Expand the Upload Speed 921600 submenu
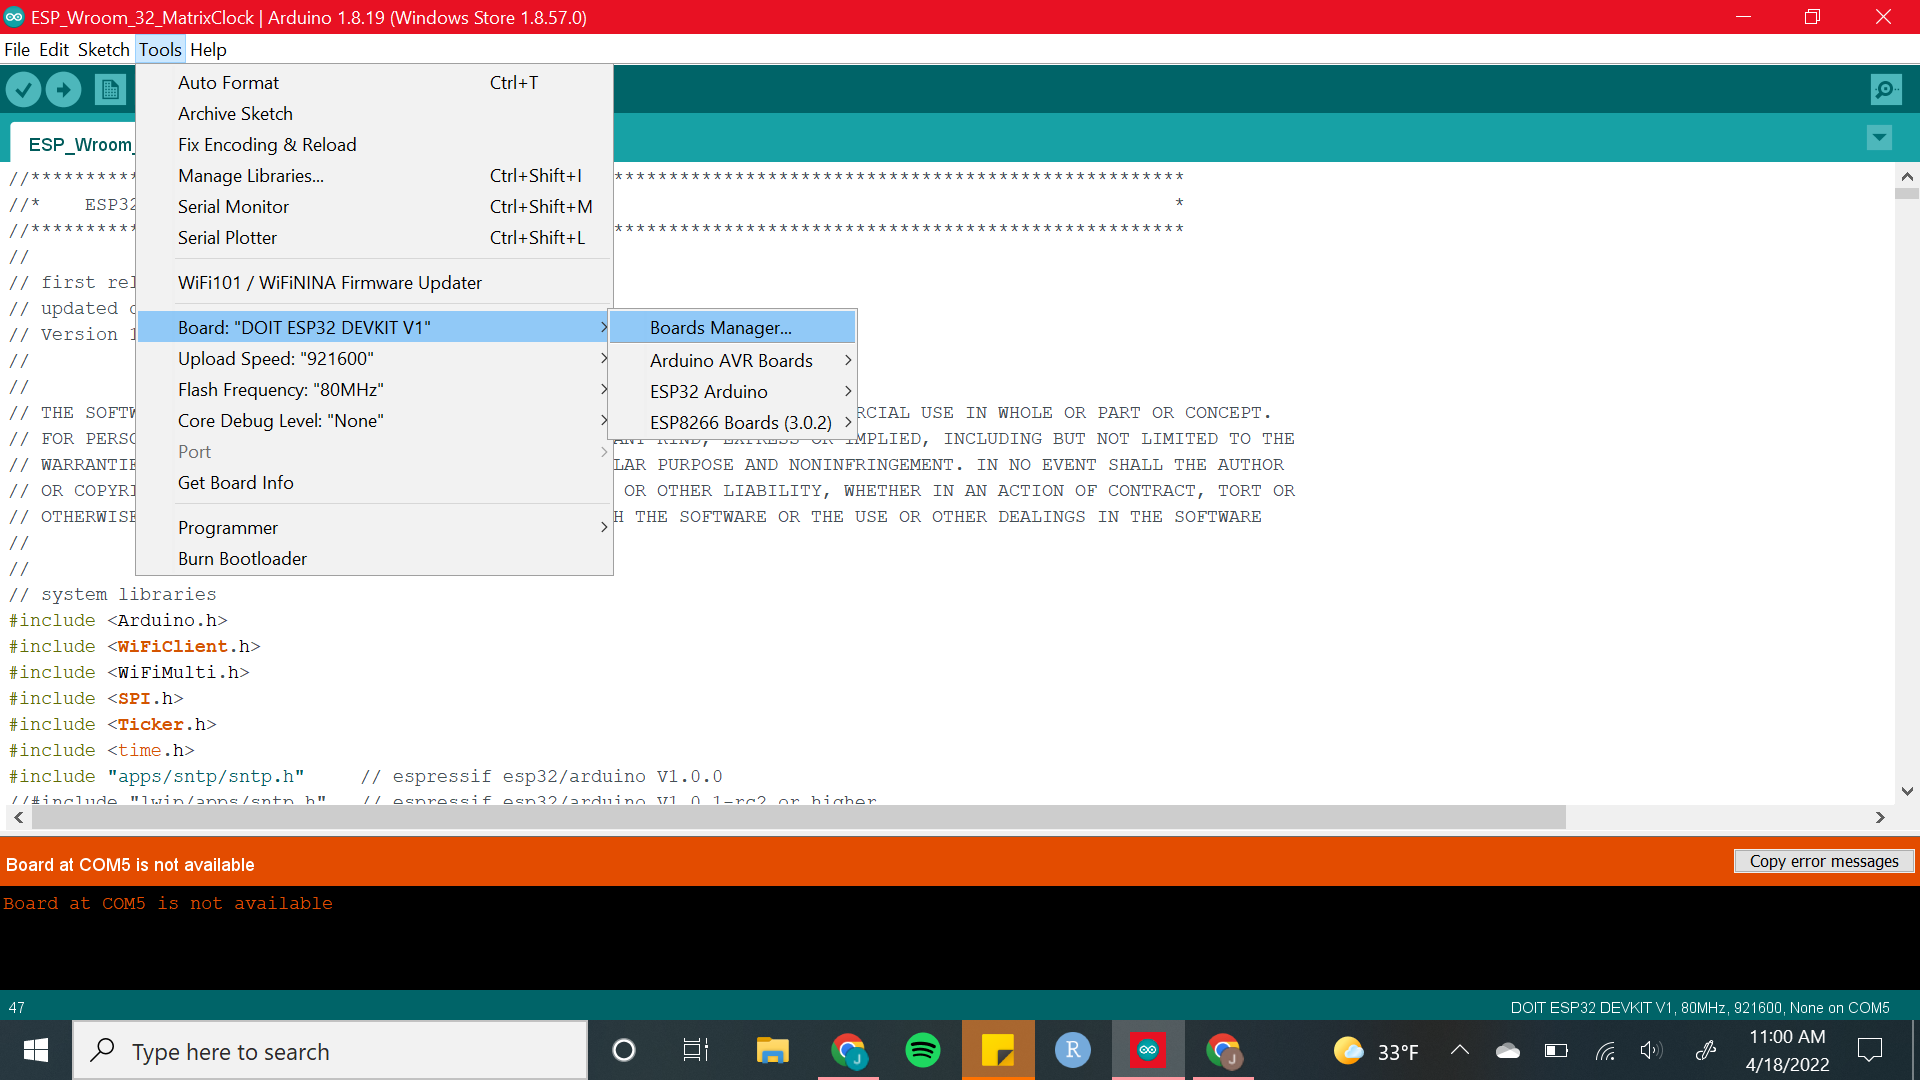Screen dimensions: 1920x1080 tap(374, 359)
